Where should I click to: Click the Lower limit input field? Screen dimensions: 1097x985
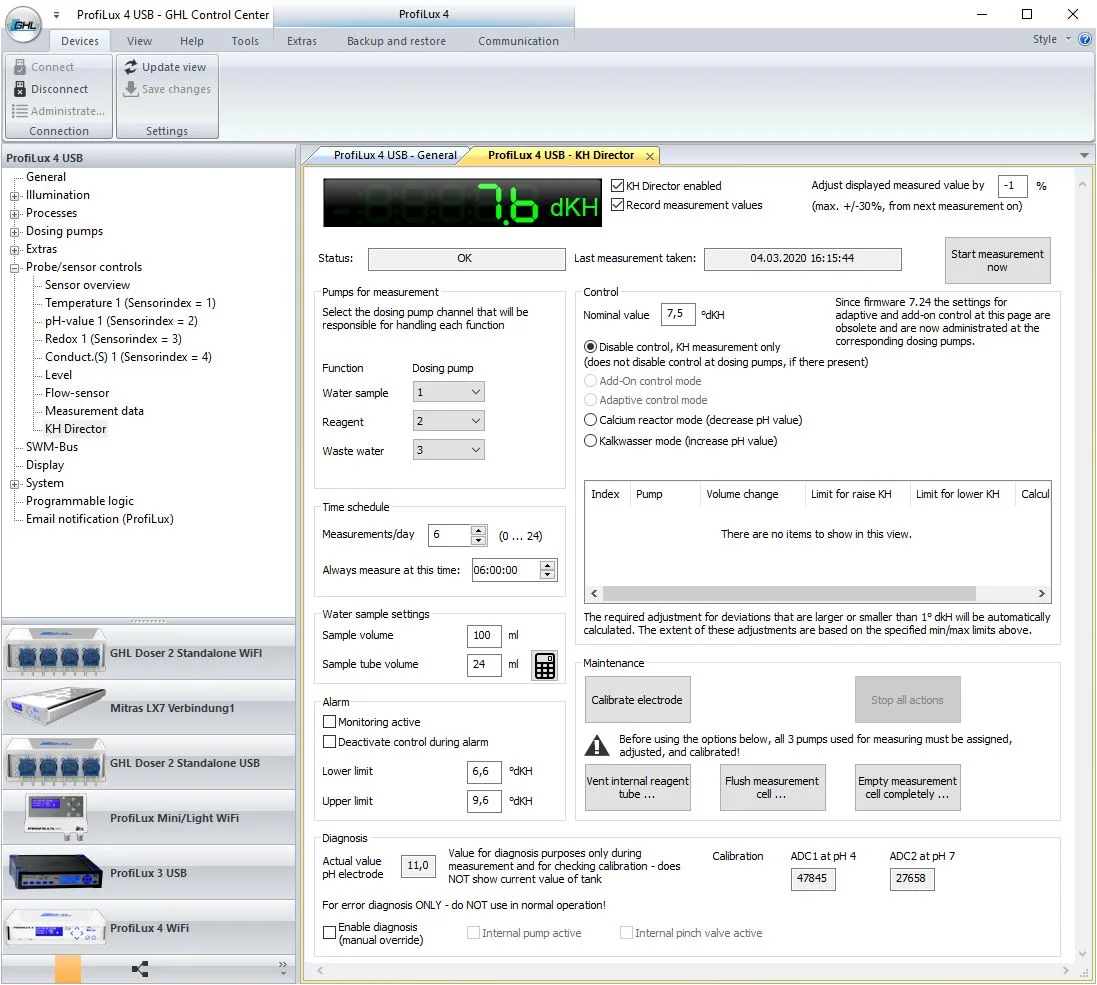(483, 772)
